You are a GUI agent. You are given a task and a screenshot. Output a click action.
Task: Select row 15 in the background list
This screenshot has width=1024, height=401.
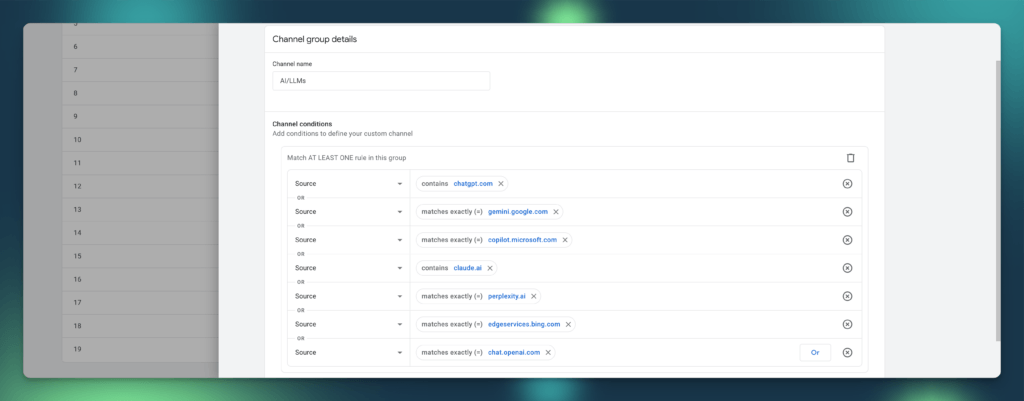(x=140, y=256)
